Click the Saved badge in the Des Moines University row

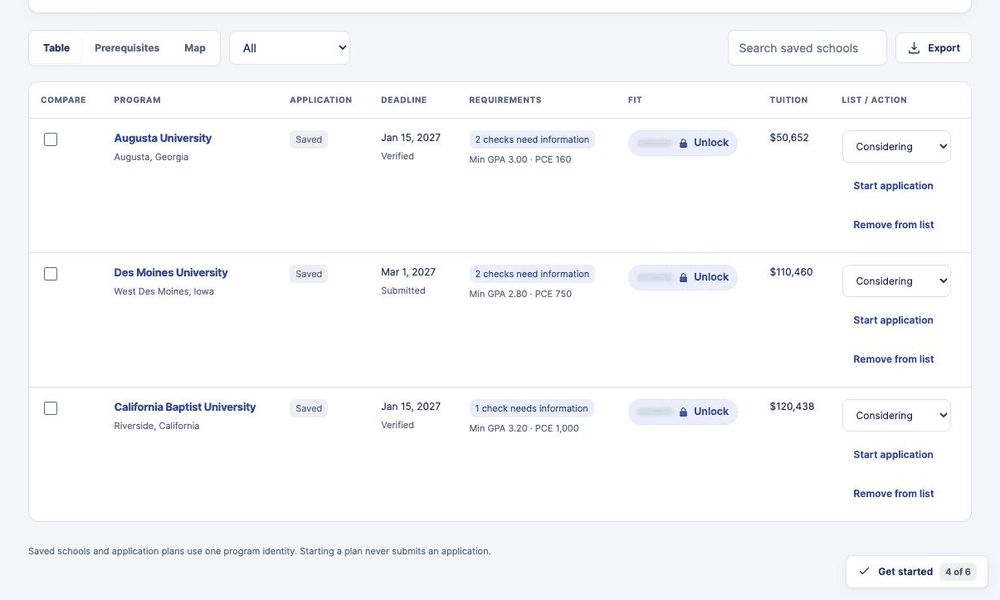point(309,274)
